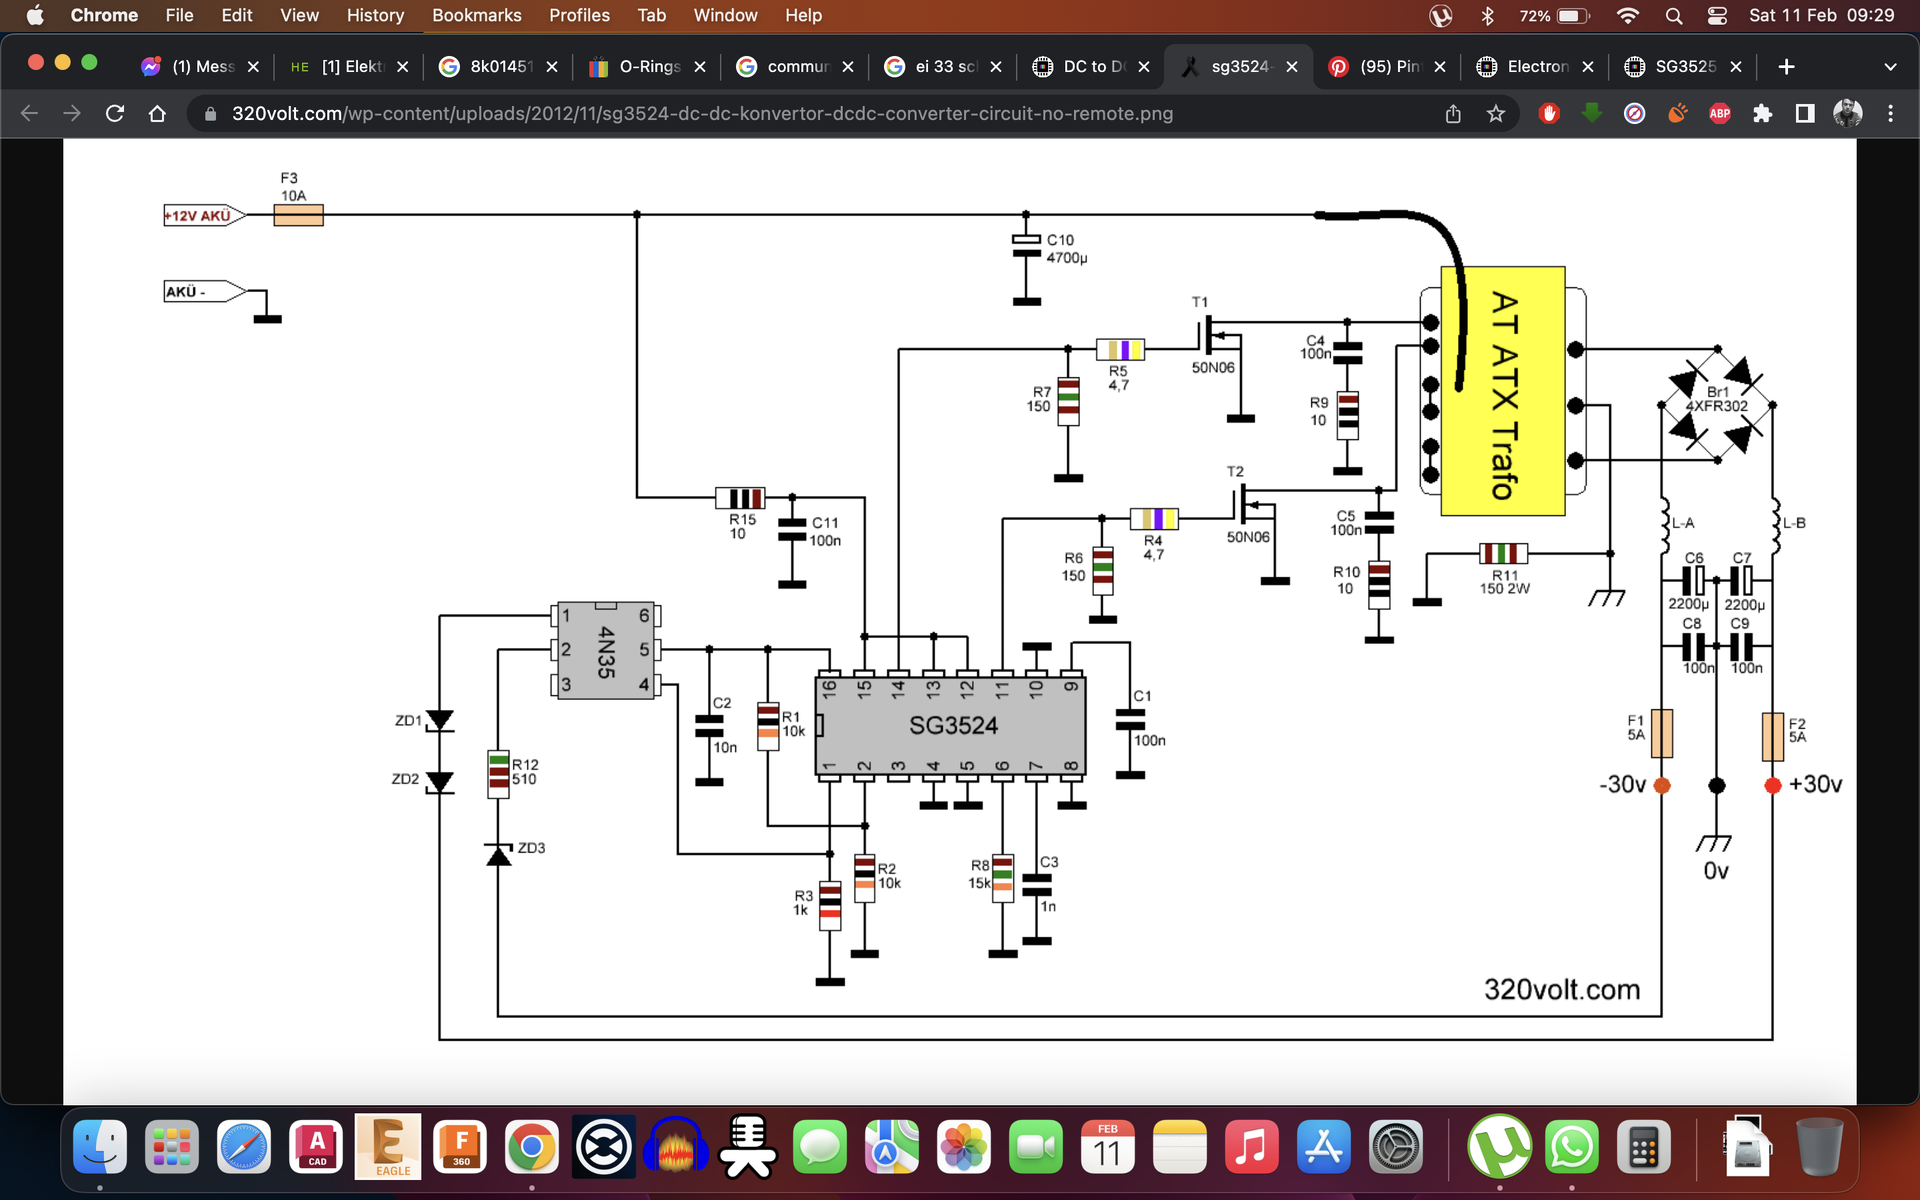Open the Extensions puzzle icon
Screen dimensions: 1920x1200
1762,114
